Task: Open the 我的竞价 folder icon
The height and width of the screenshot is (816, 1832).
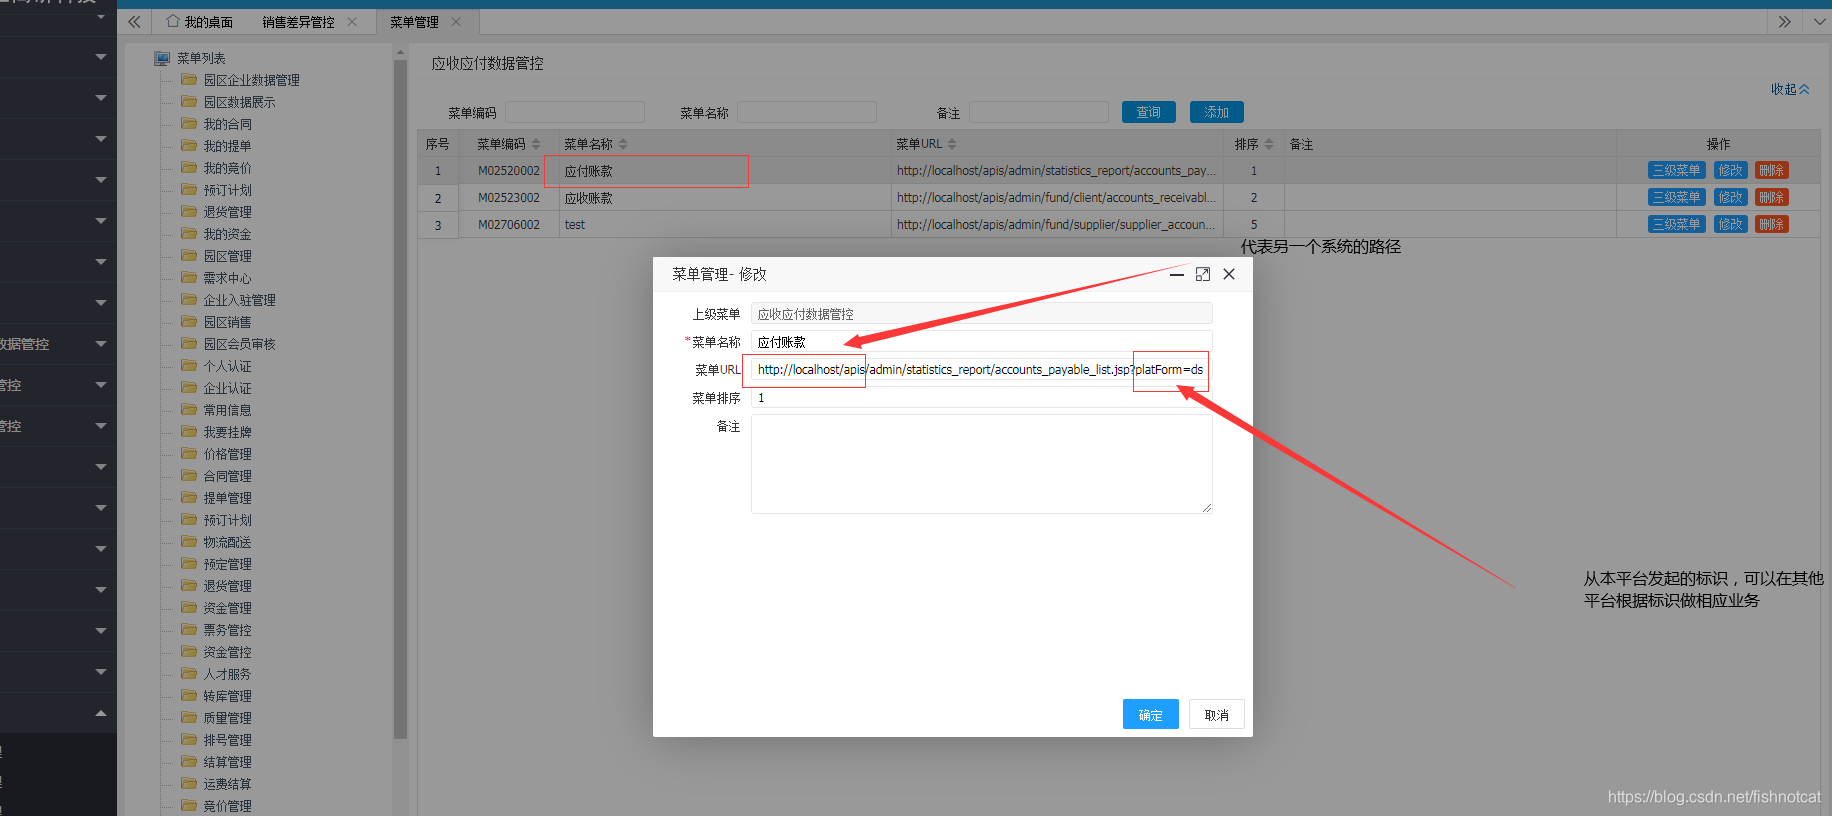Action: click(x=189, y=167)
